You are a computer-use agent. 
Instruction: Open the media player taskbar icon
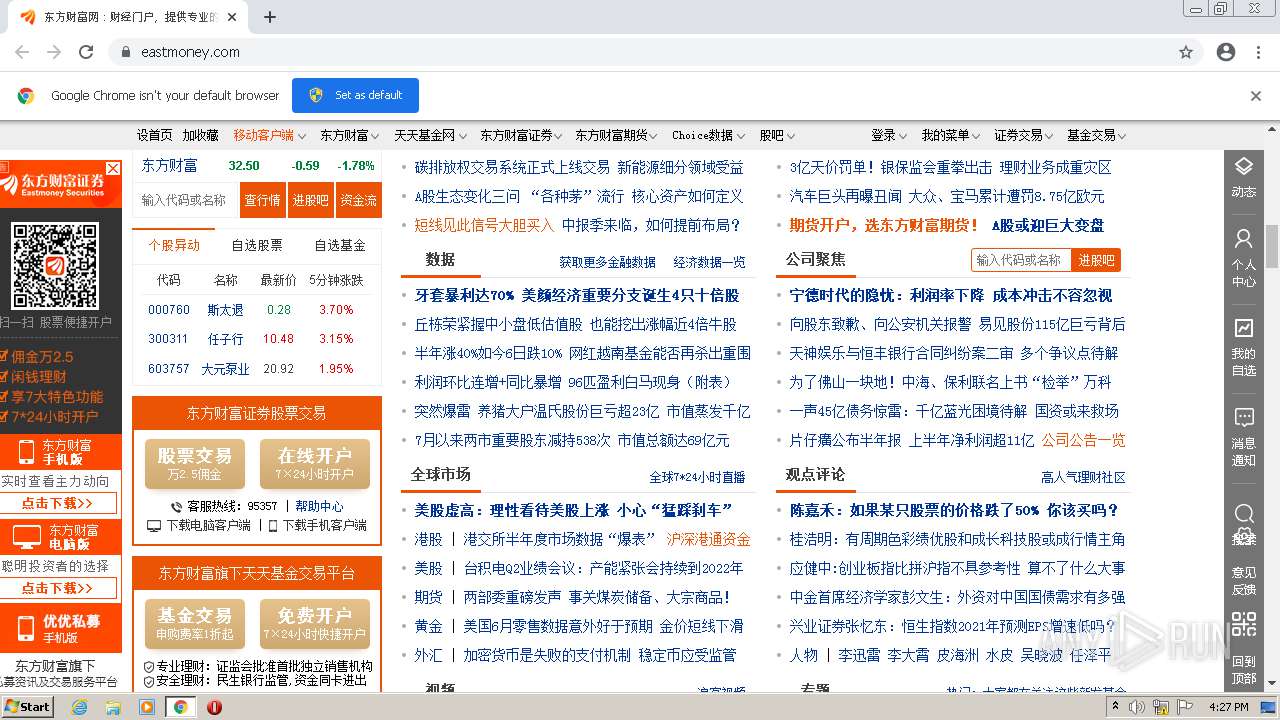tap(147, 707)
